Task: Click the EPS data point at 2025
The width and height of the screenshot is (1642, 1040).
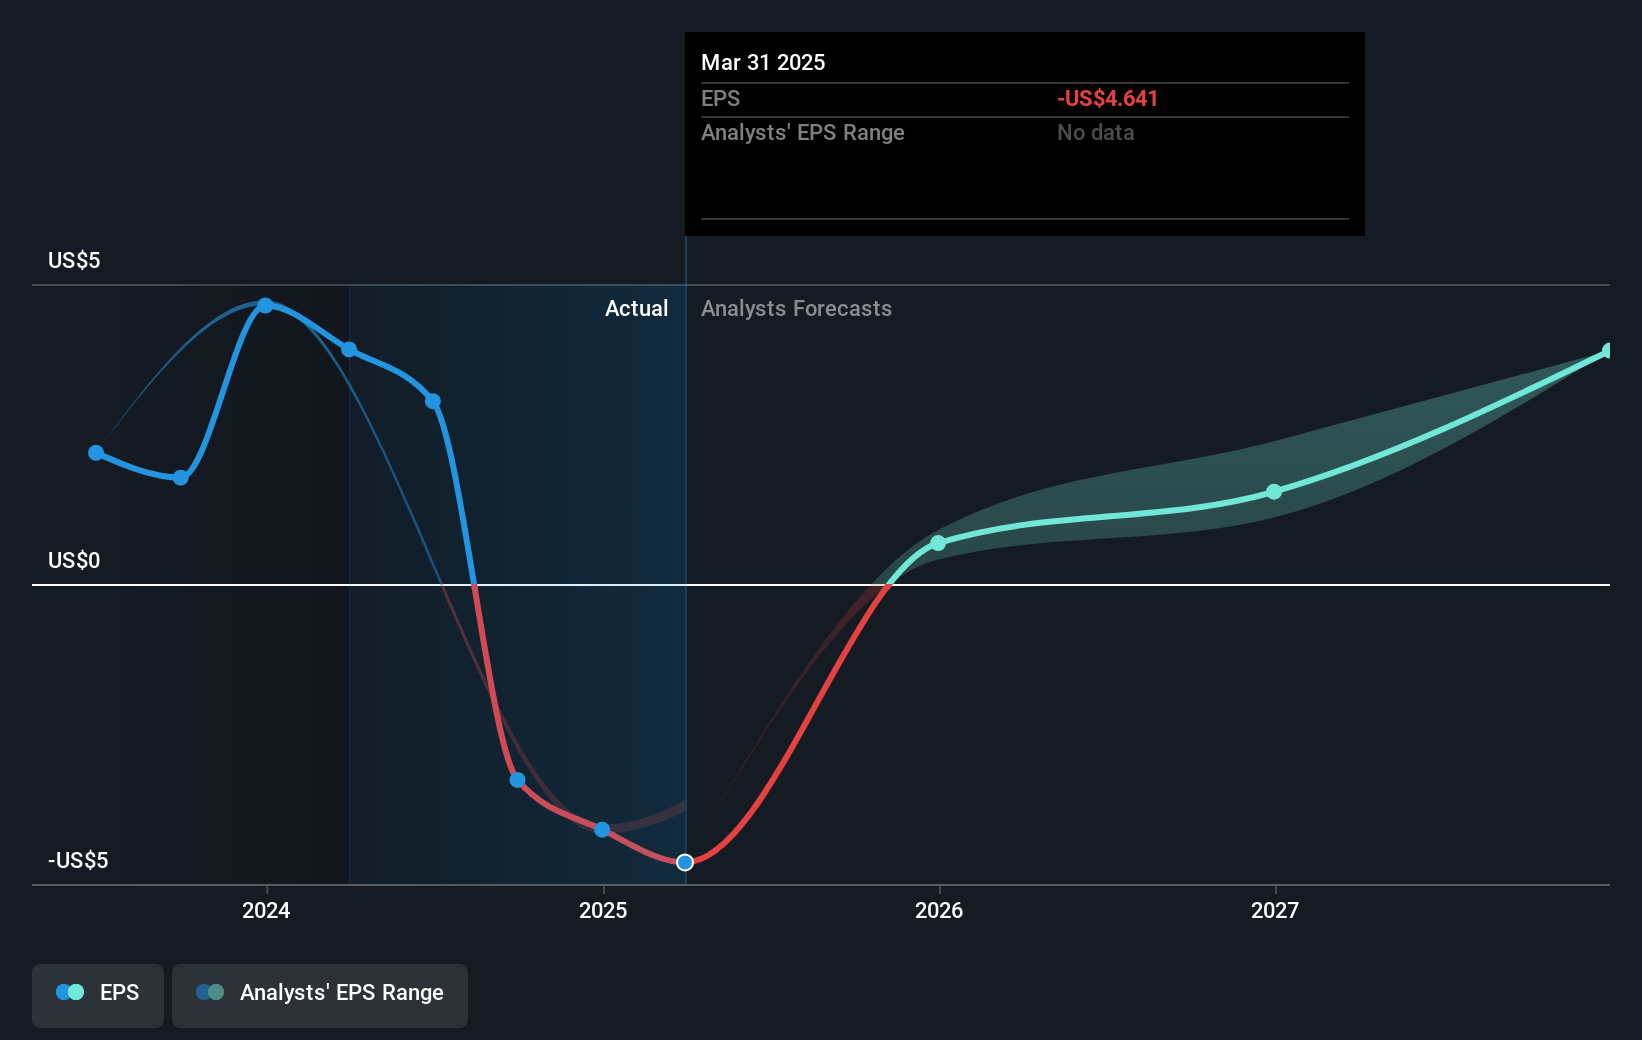Action: point(602,830)
